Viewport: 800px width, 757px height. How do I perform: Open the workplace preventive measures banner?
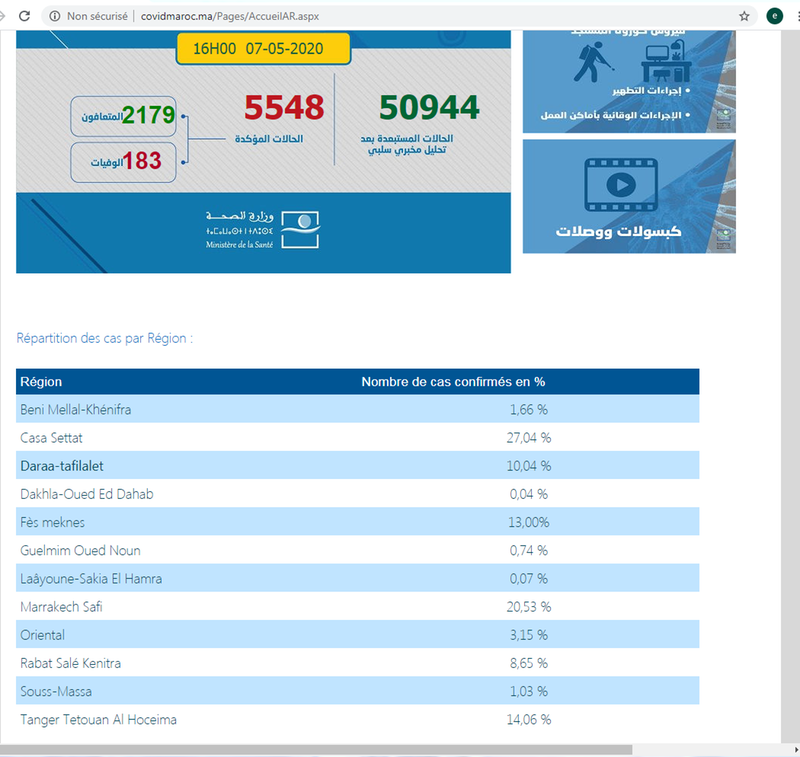click(629, 82)
